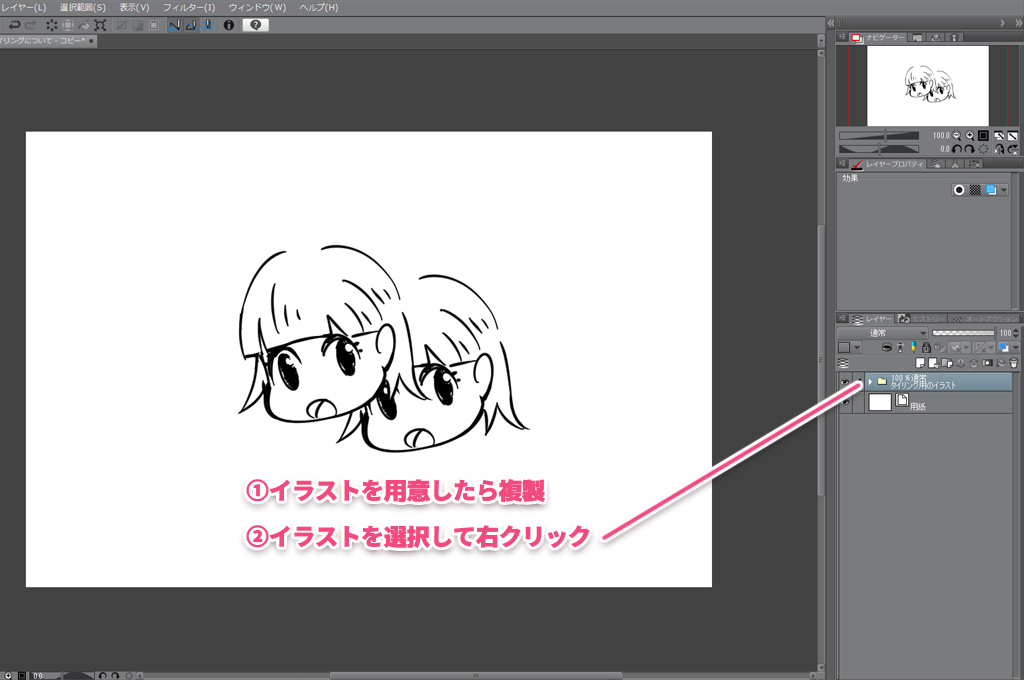Click the black info circle in command bar
1024x680 pixels.
tap(228, 25)
